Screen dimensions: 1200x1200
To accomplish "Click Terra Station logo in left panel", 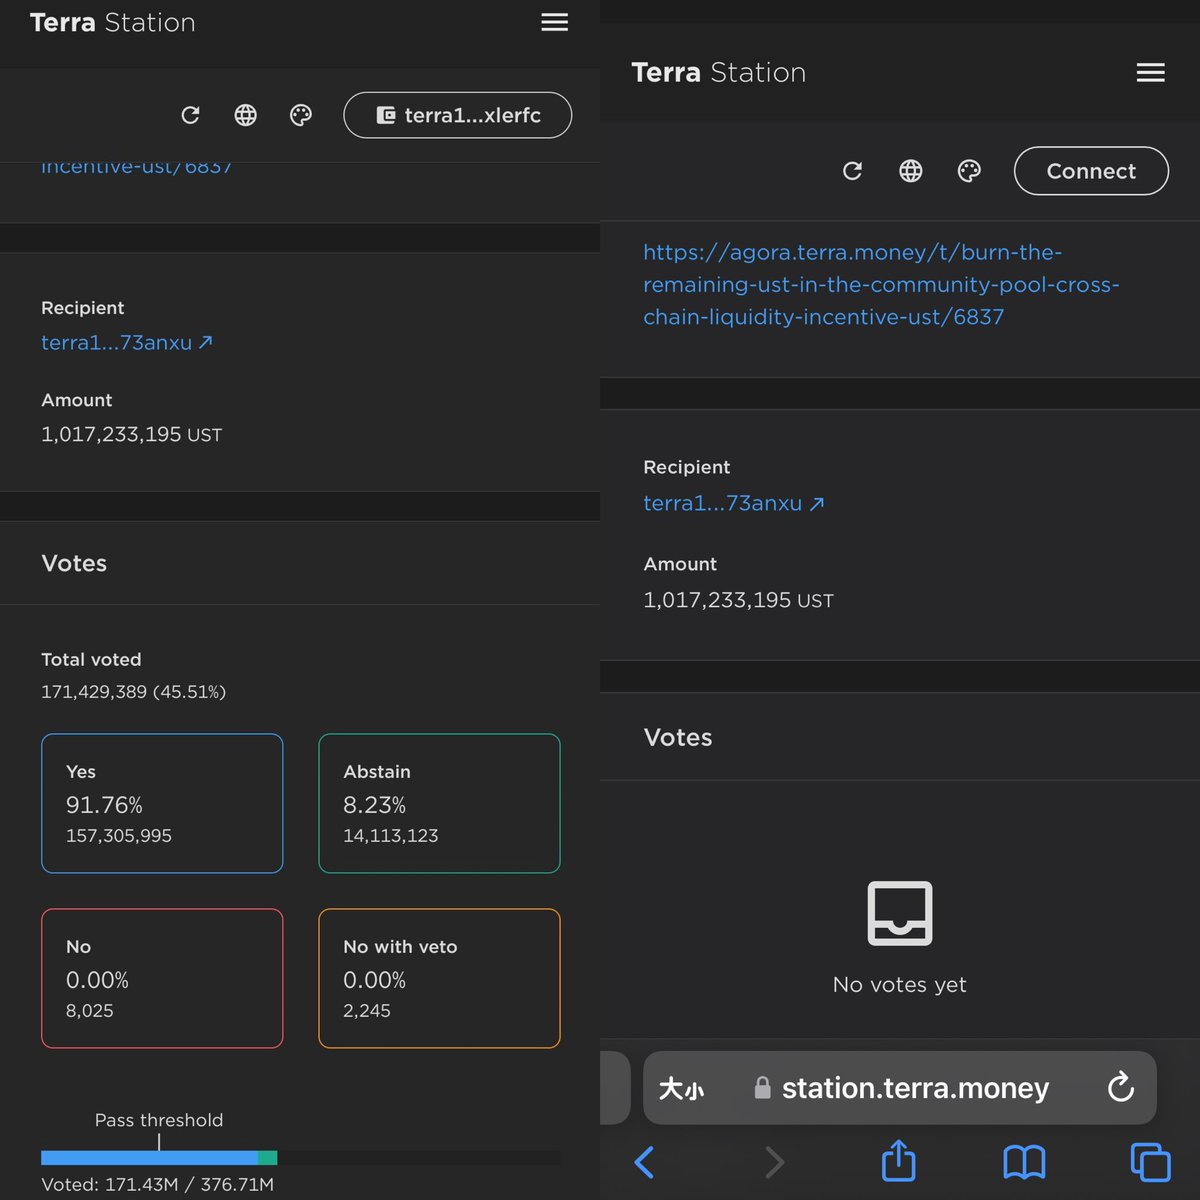I will tap(112, 22).
